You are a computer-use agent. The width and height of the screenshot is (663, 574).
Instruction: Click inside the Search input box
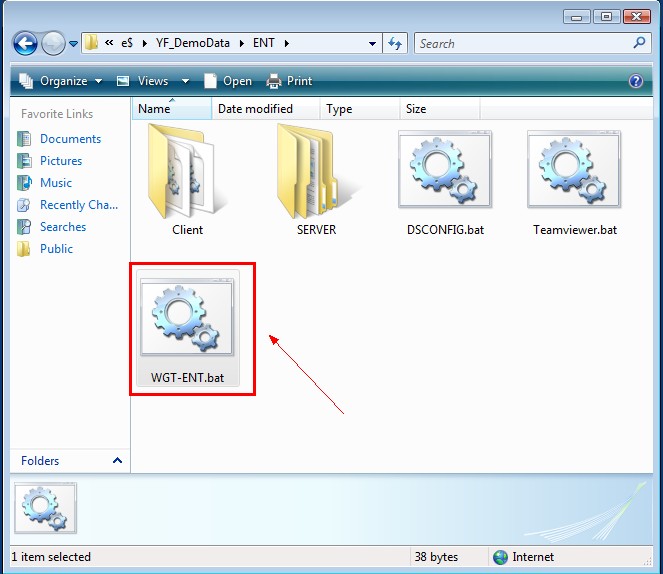[x=520, y=44]
